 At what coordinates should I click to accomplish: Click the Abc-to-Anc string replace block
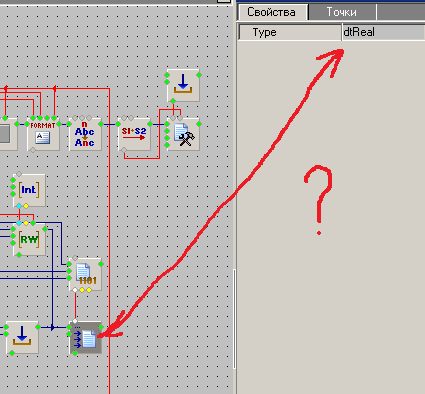[x=85, y=134]
